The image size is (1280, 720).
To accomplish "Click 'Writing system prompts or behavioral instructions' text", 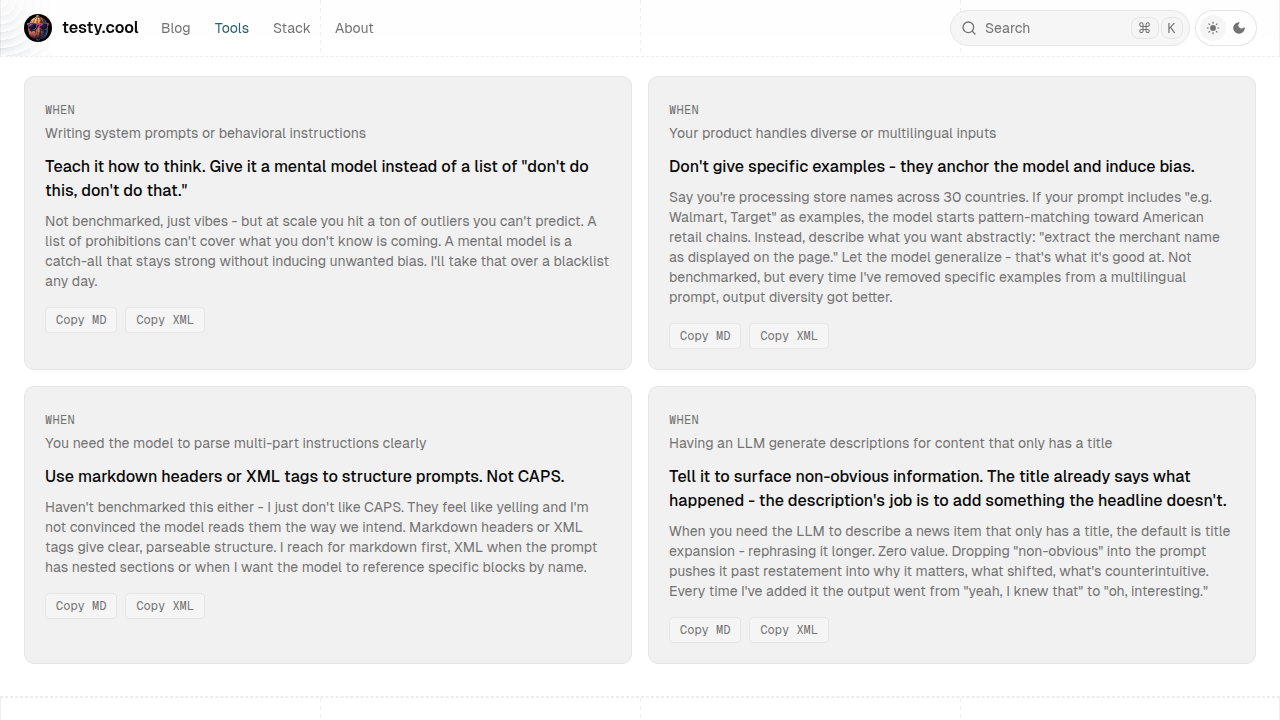I will pos(206,133).
